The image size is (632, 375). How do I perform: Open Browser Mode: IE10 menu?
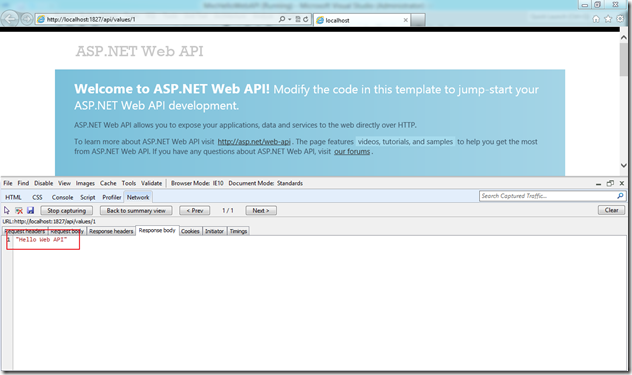click(x=197, y=183)
